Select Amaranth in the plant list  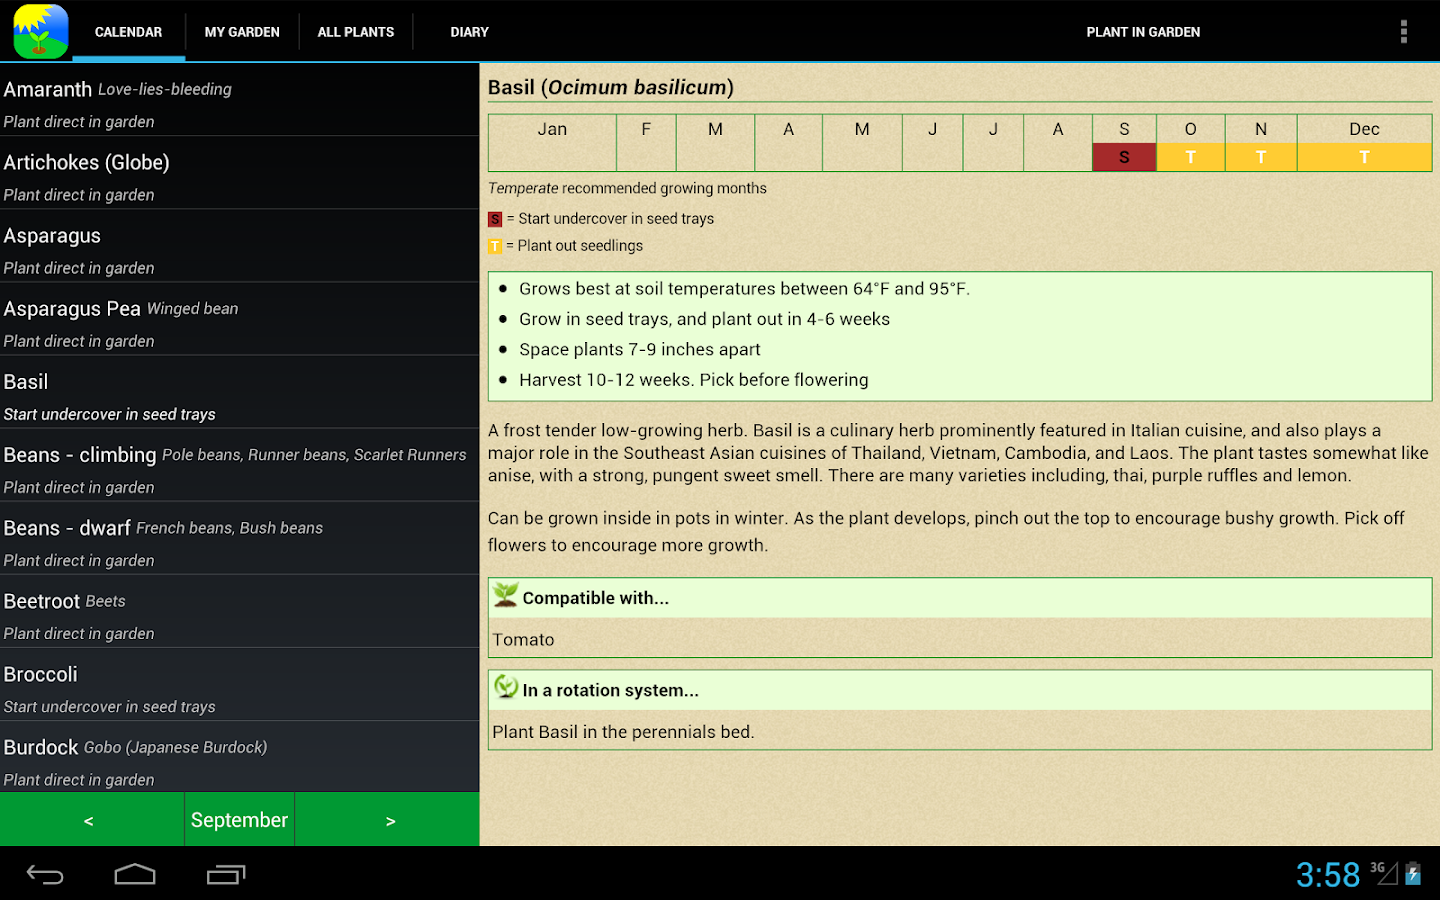click(240, 100)
